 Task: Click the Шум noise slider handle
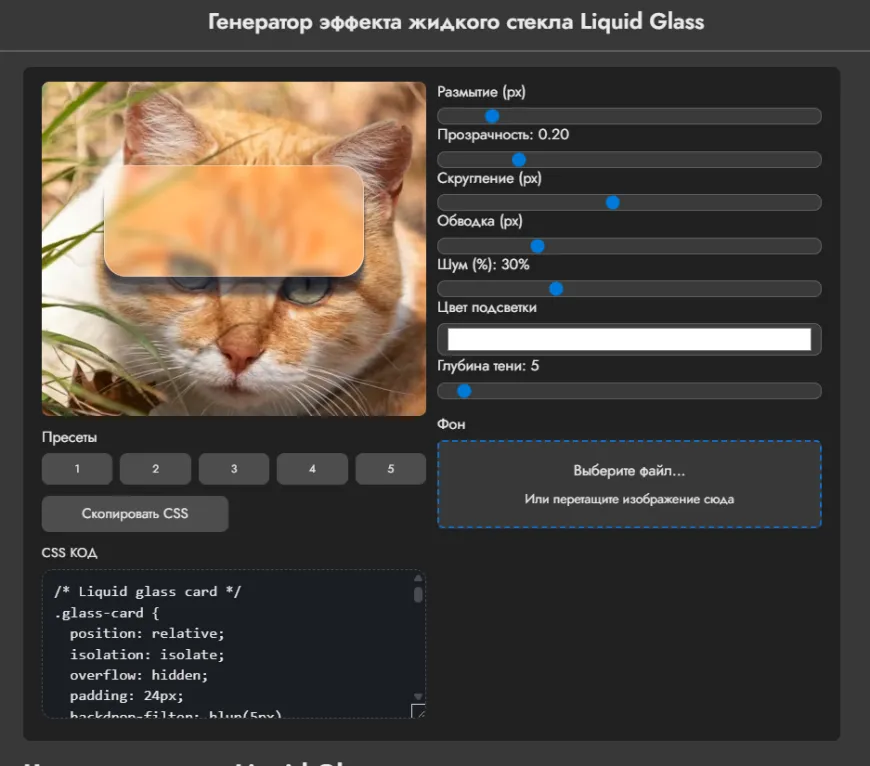556,289
